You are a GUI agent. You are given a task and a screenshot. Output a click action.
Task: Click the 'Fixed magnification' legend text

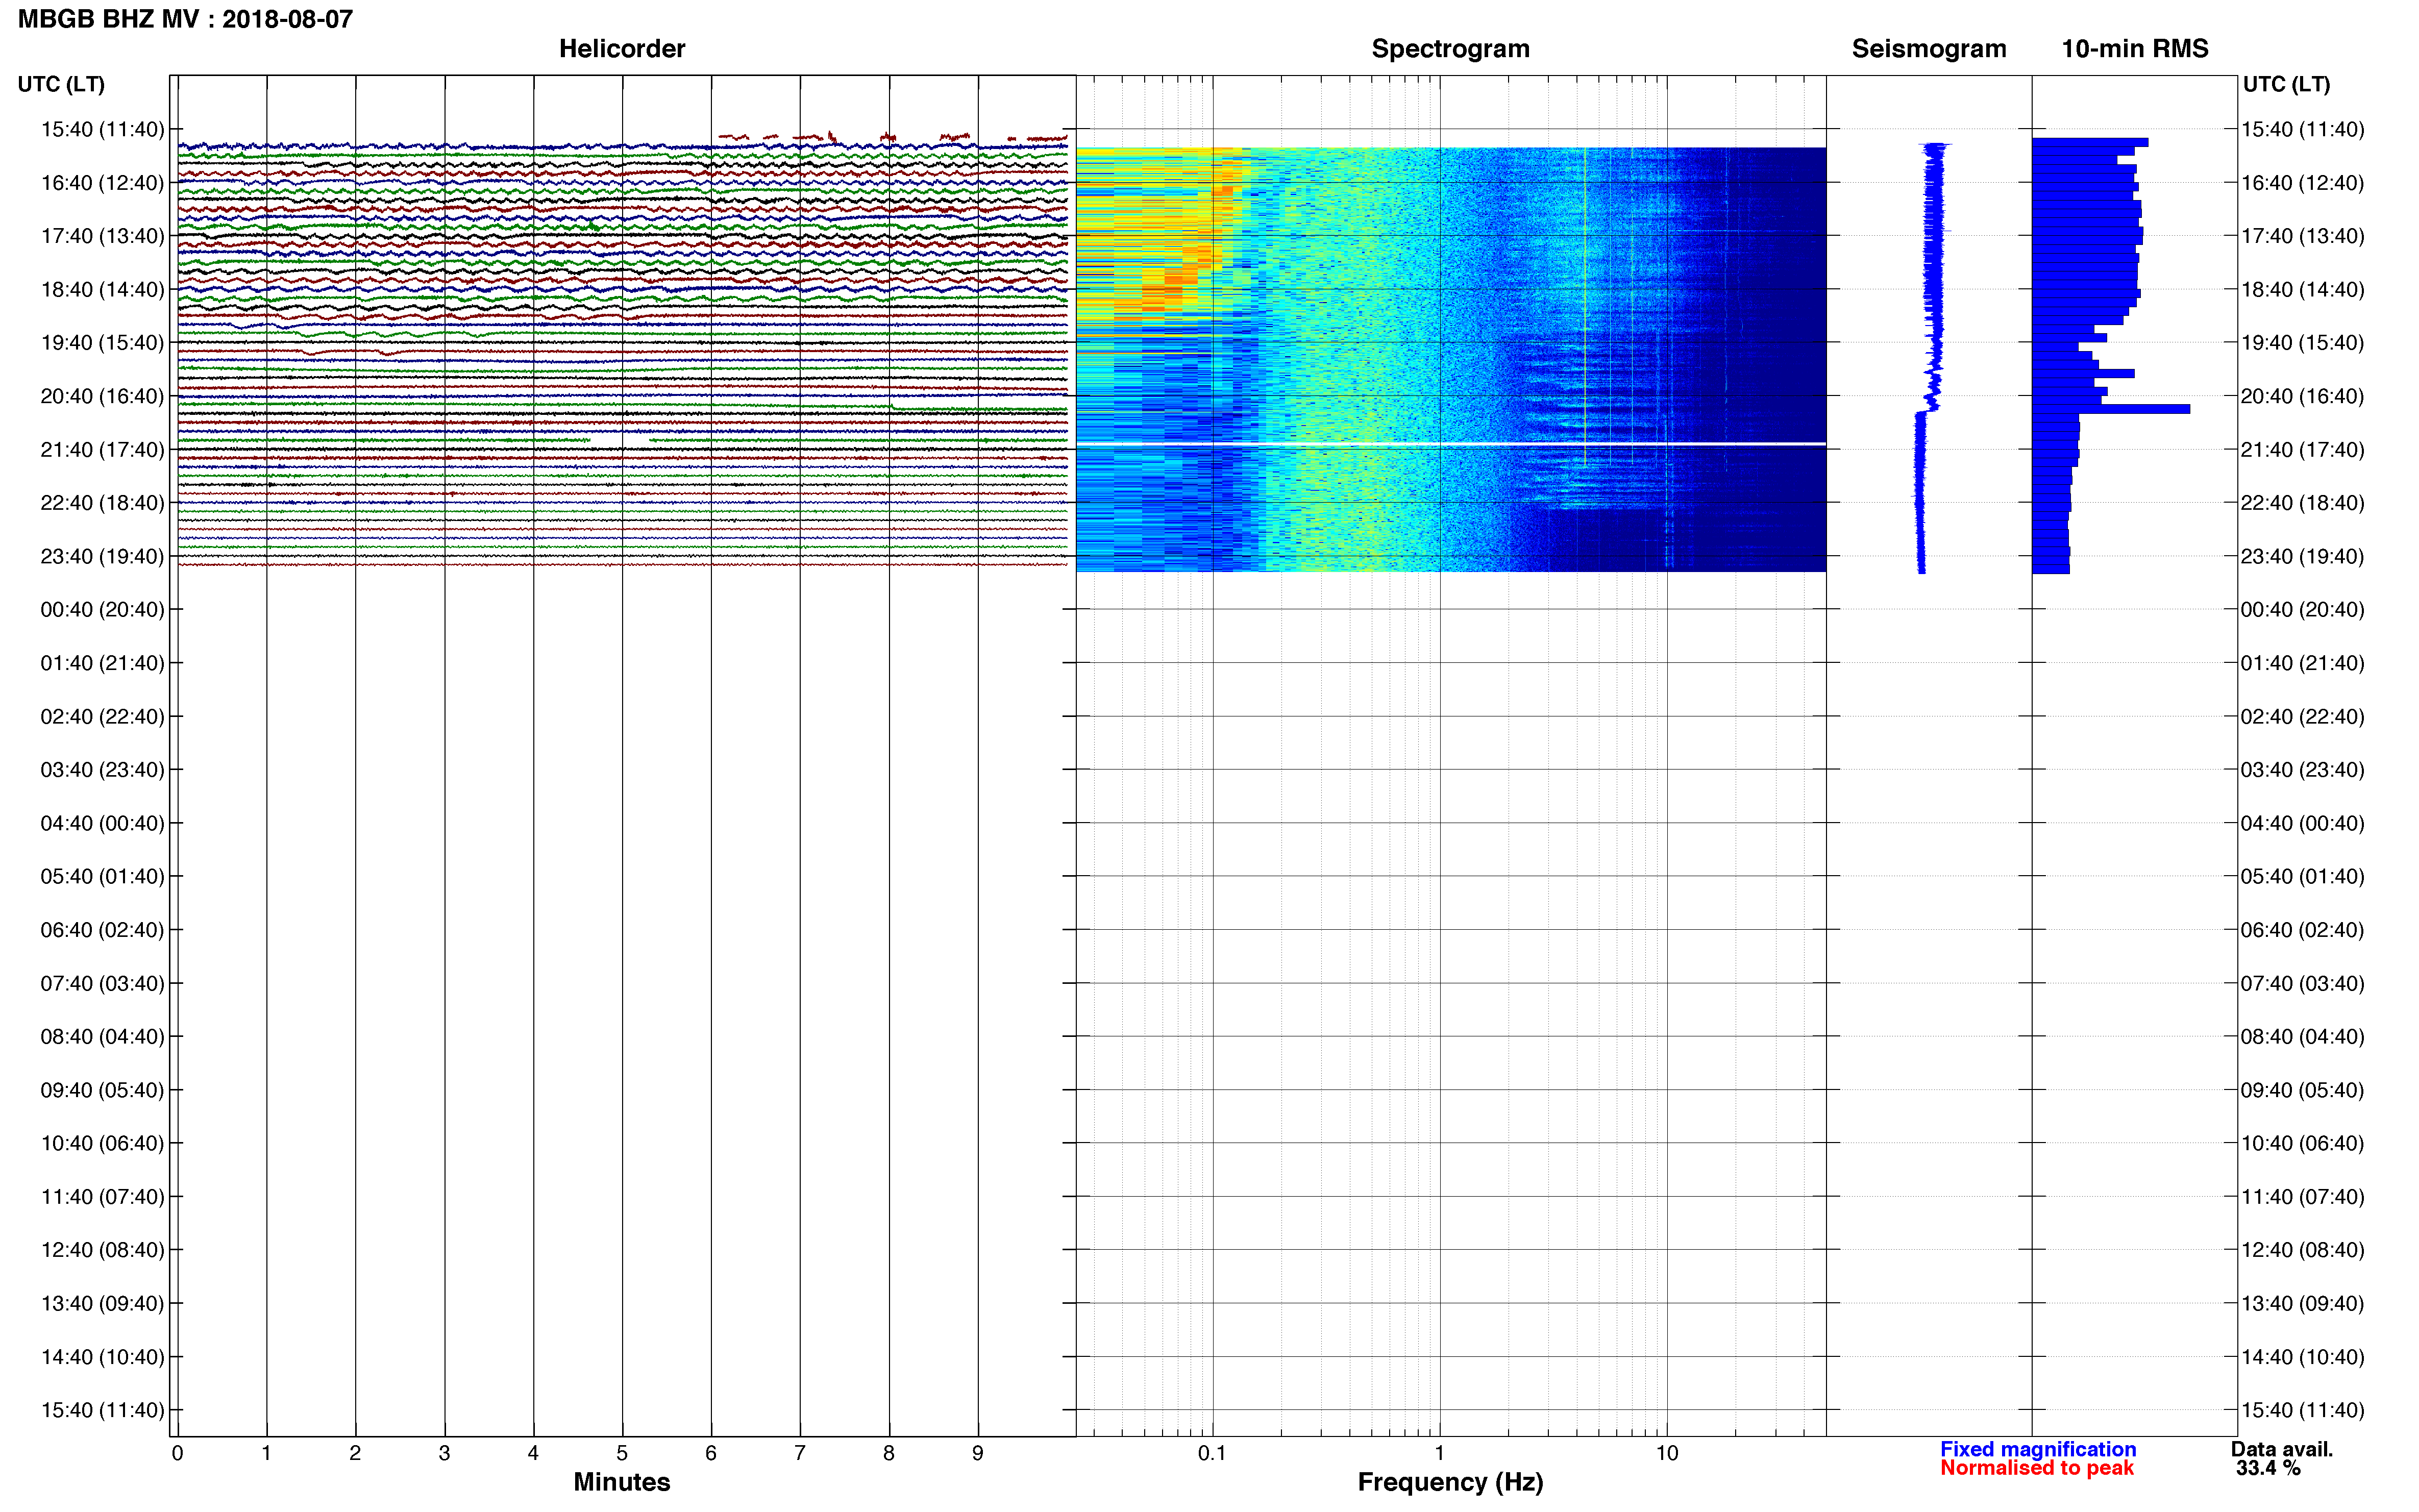[2037, 1449]
